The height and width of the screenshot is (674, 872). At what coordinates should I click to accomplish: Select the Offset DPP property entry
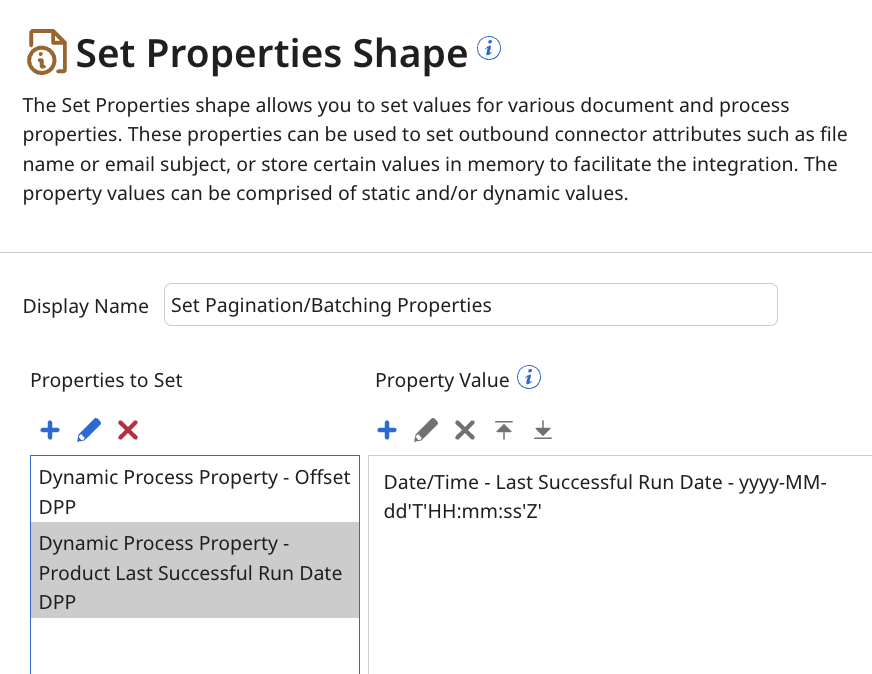point(195,491)
